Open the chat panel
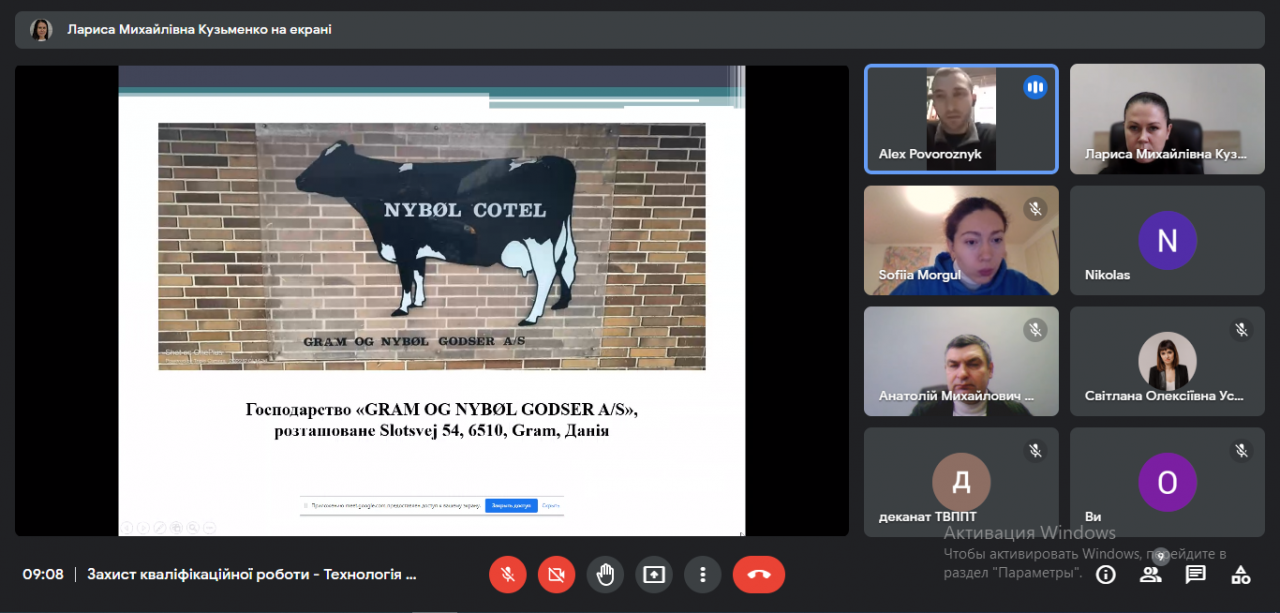The image size is (1280, 613). pos(1196,574)
